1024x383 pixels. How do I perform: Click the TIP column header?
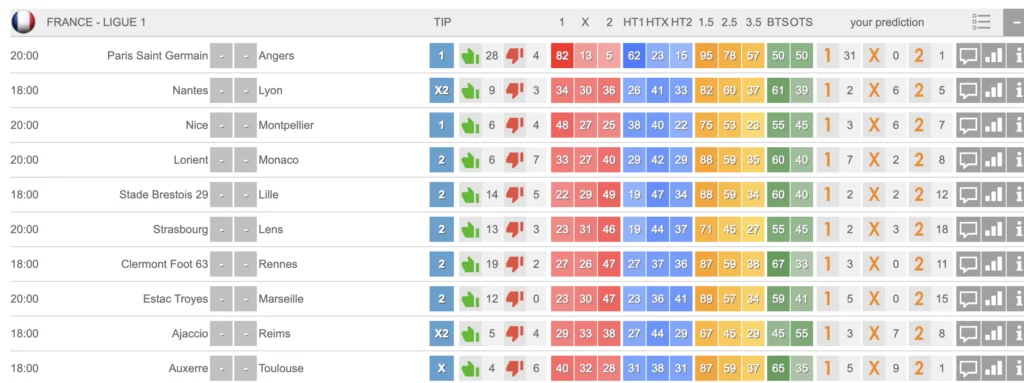(442, 22)
